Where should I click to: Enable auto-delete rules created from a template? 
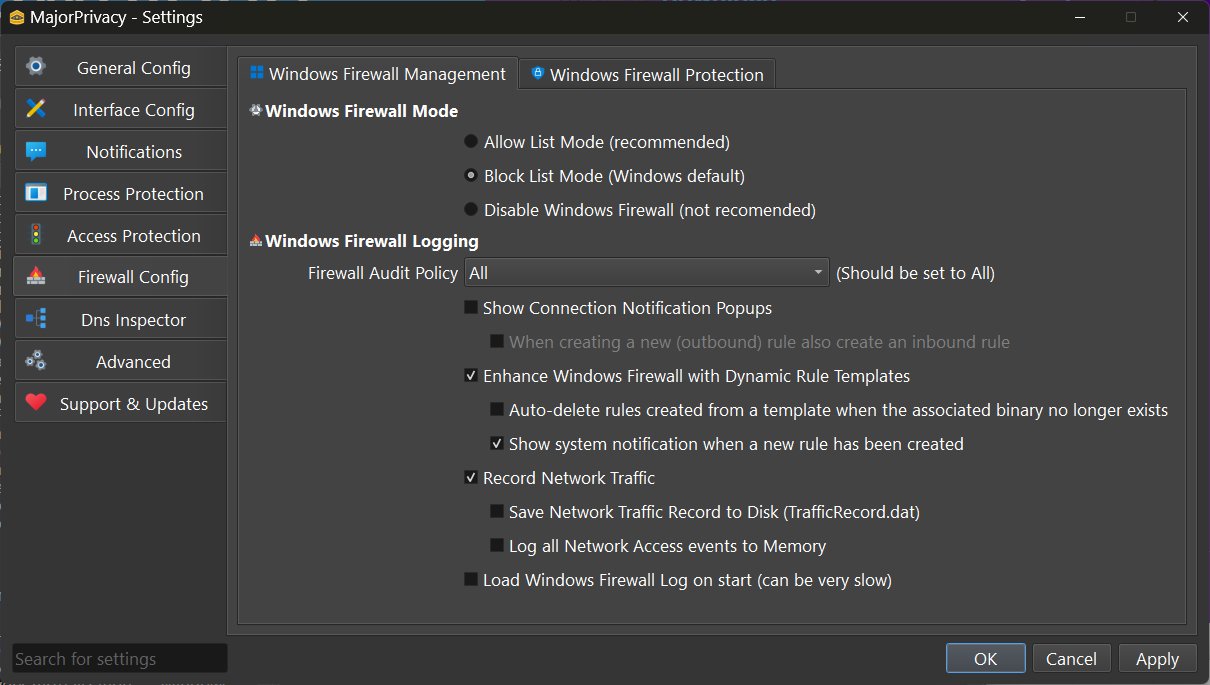pyautogui.click(x=829, y=410)
